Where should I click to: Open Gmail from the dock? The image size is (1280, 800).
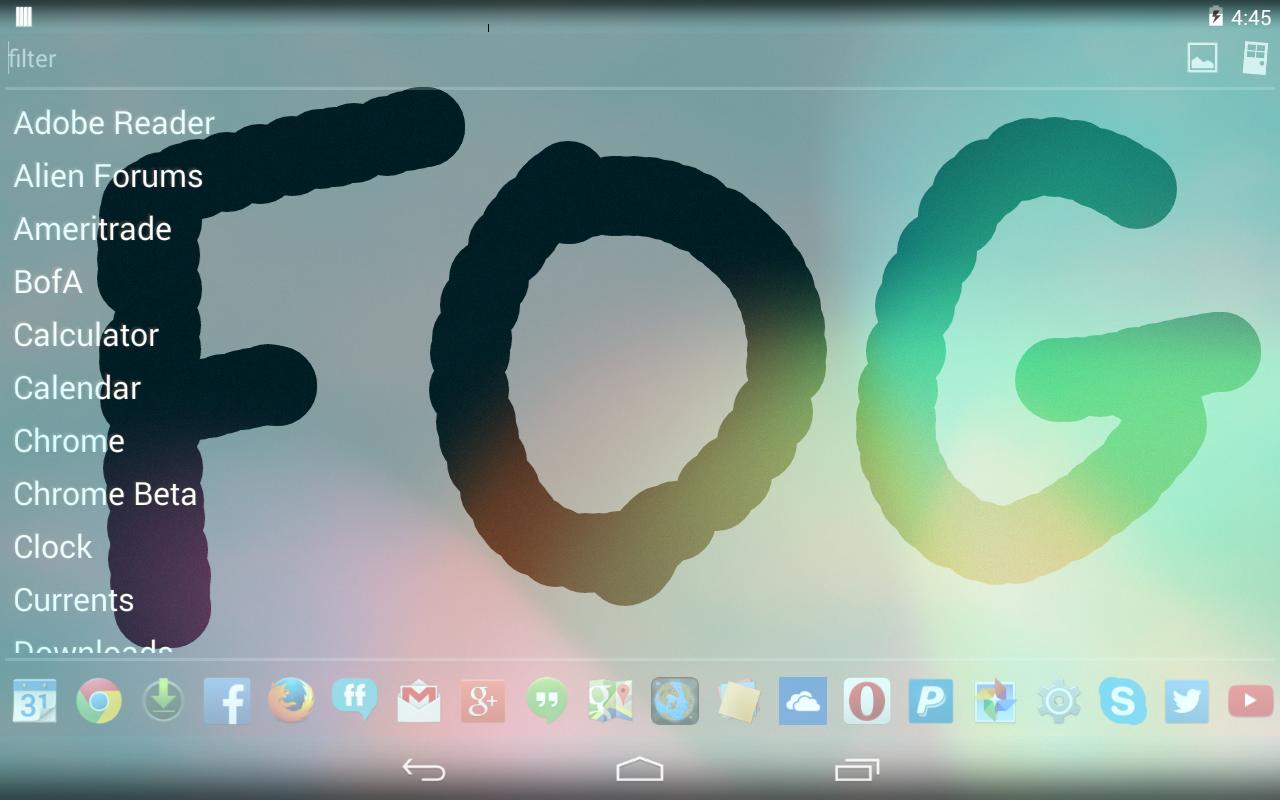pyautogui.click(x=418, y=701)
